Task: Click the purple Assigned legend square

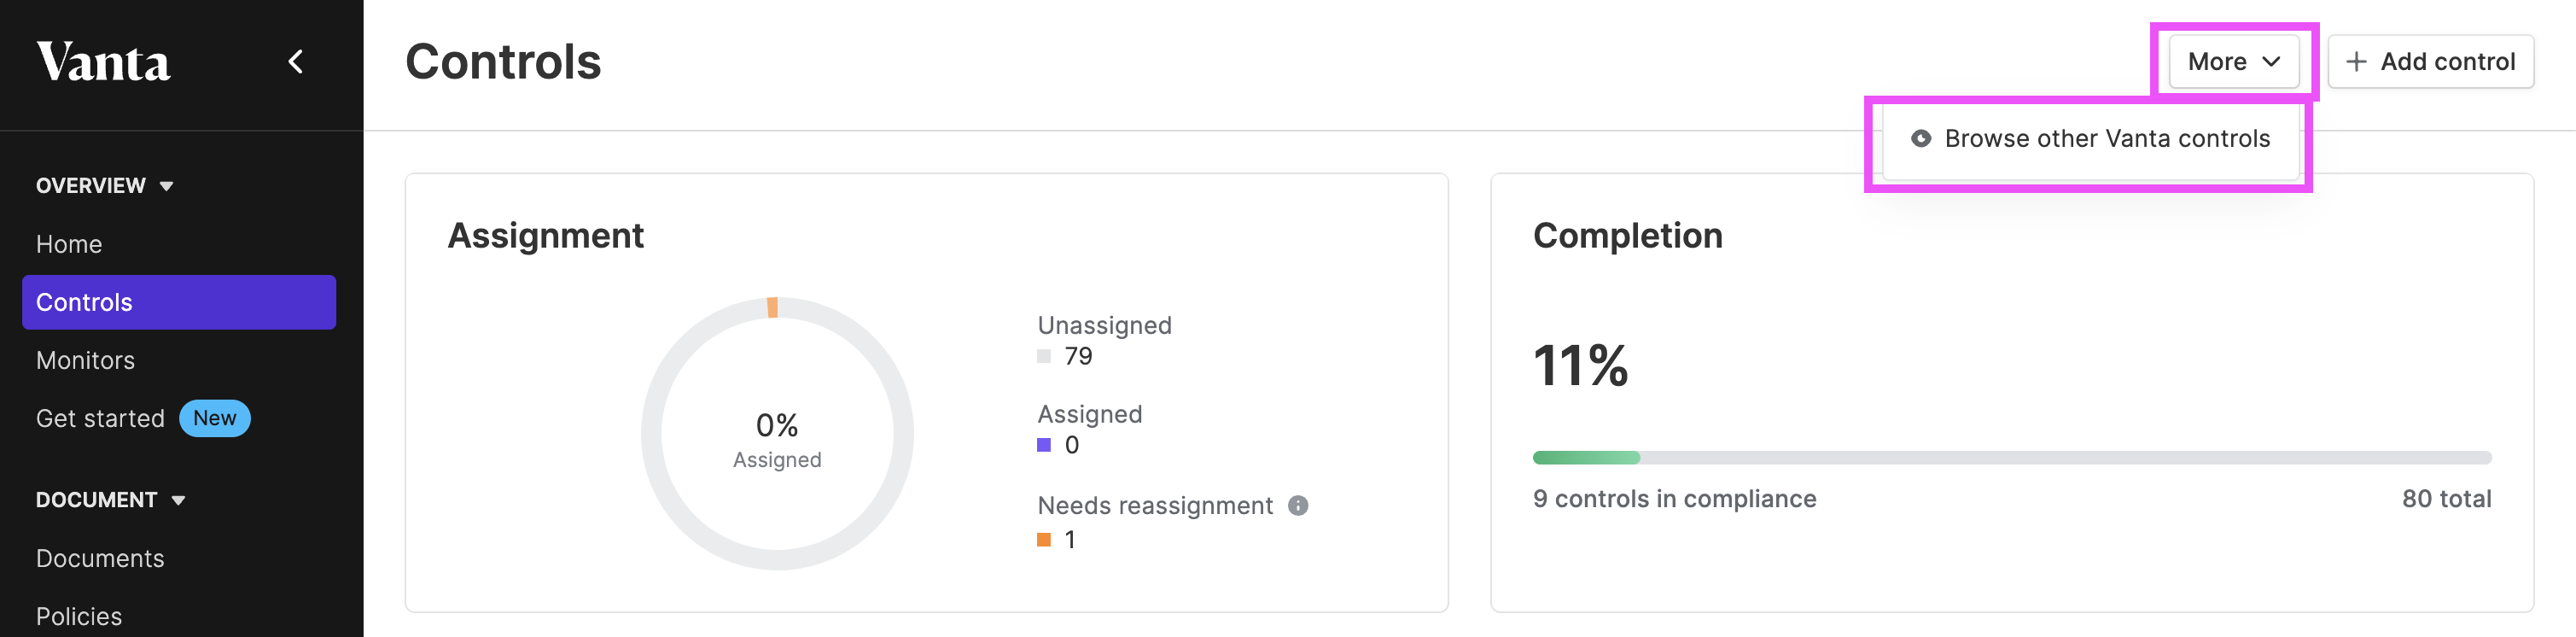Action: [x=1044, y=445]
